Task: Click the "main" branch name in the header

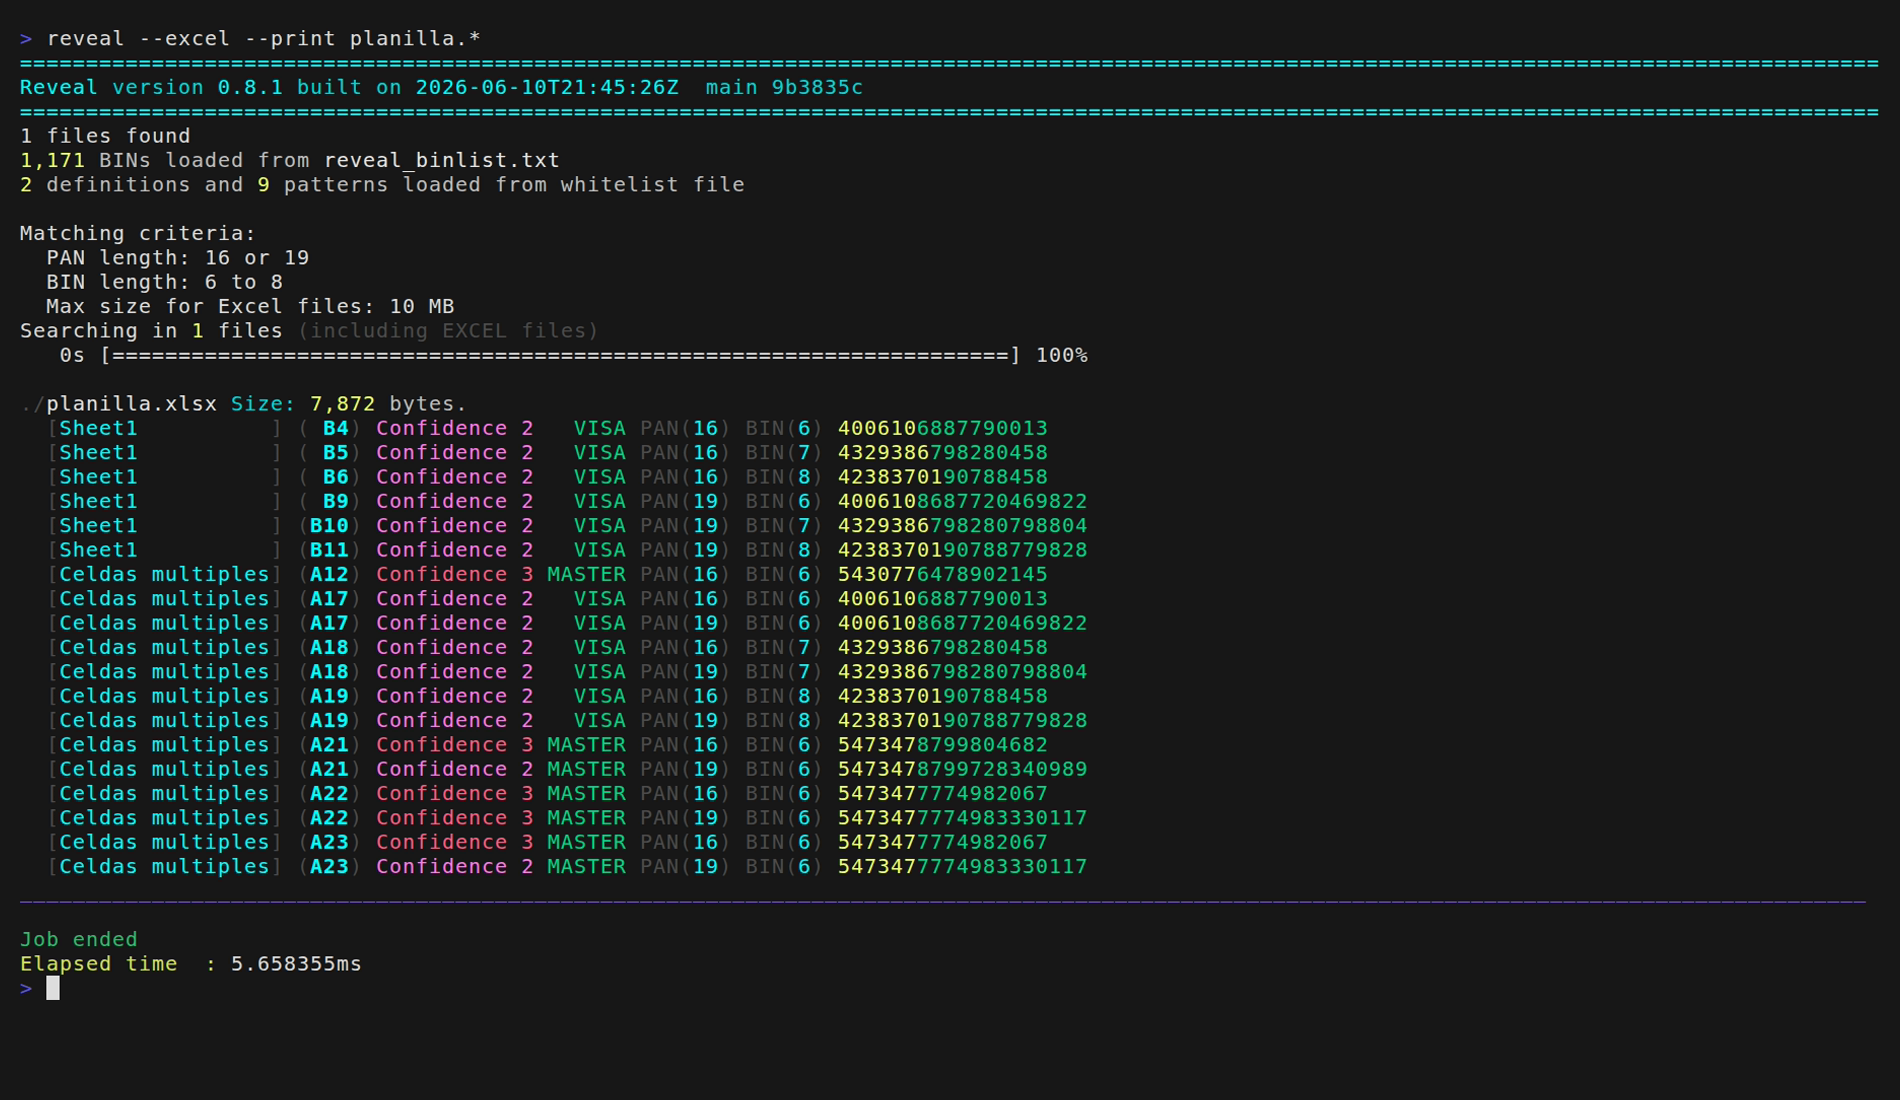Action: tap(731, 88)
